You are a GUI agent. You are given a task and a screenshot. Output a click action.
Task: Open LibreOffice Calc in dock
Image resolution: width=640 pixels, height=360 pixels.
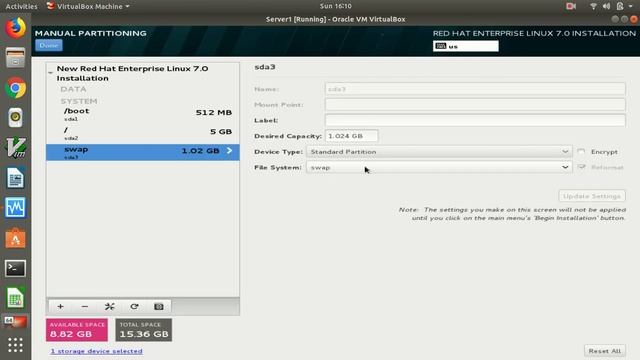click(16, 298)
